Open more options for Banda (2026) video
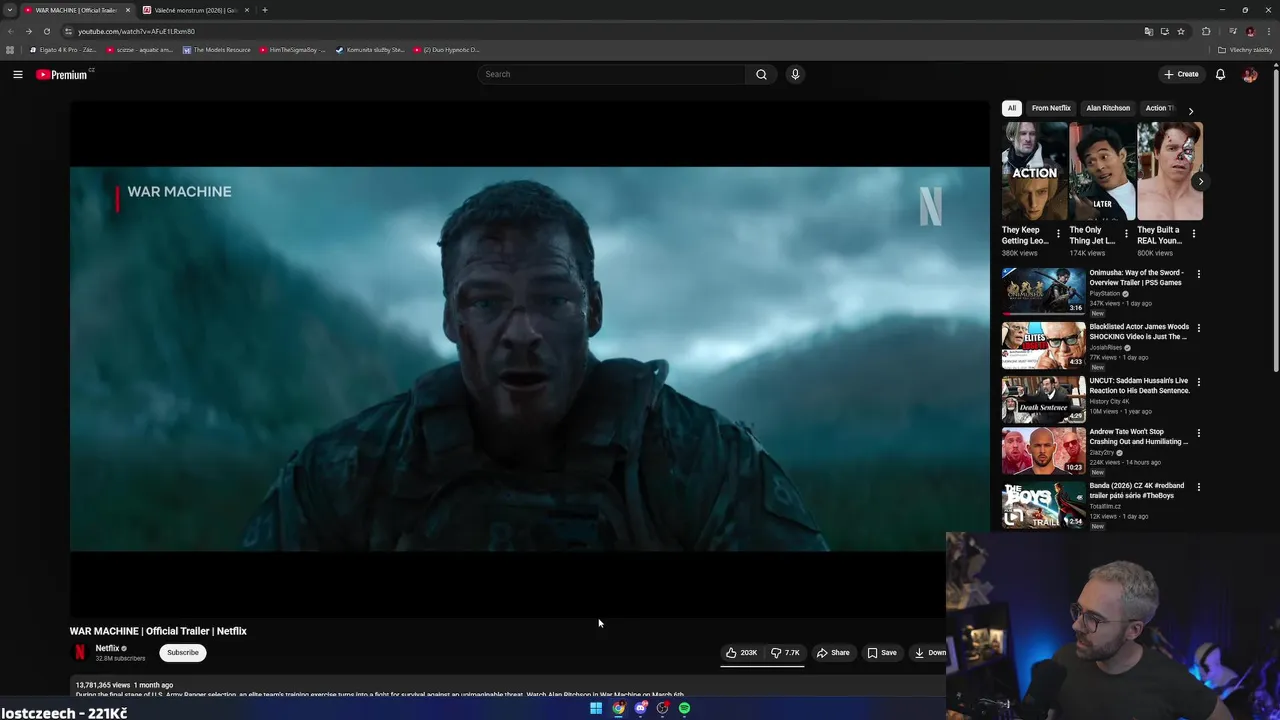 pos(1199,487)
